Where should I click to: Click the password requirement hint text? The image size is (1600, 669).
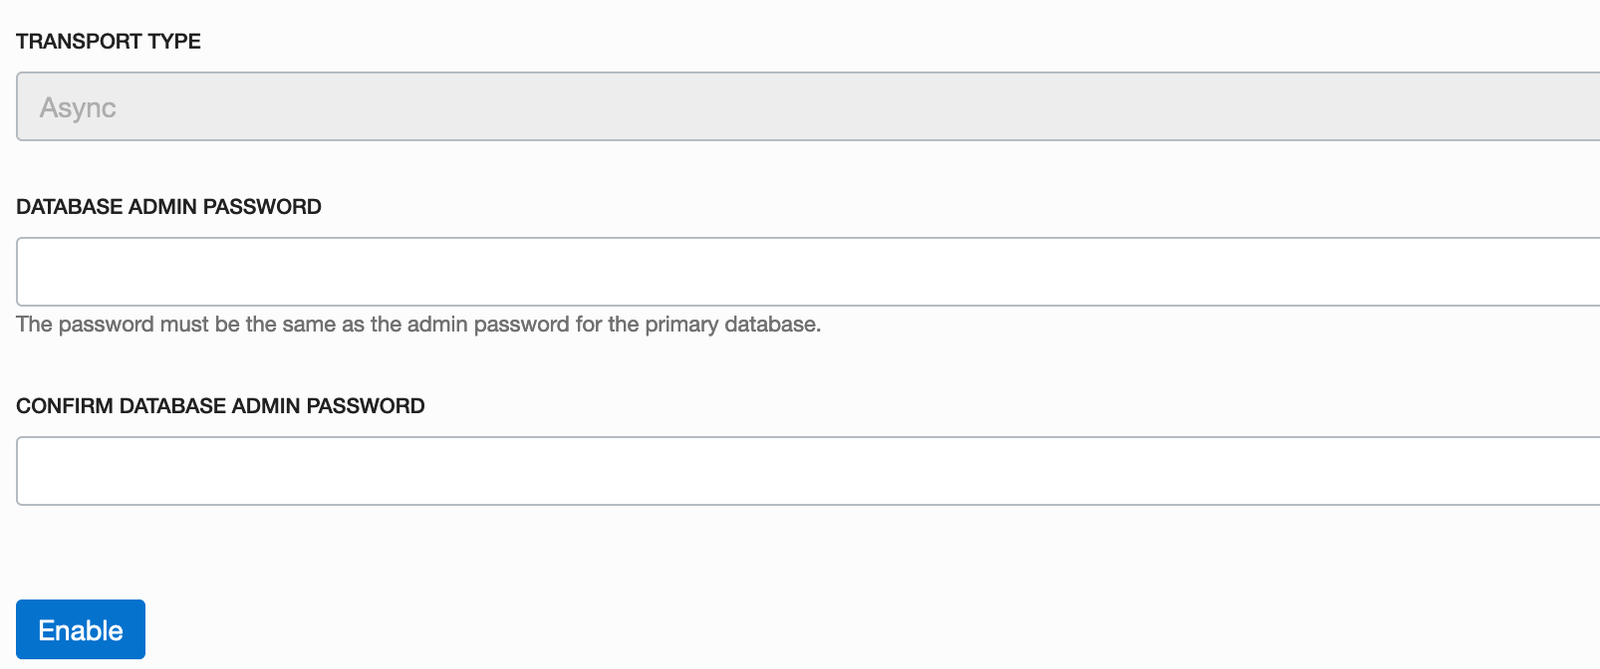418,325
